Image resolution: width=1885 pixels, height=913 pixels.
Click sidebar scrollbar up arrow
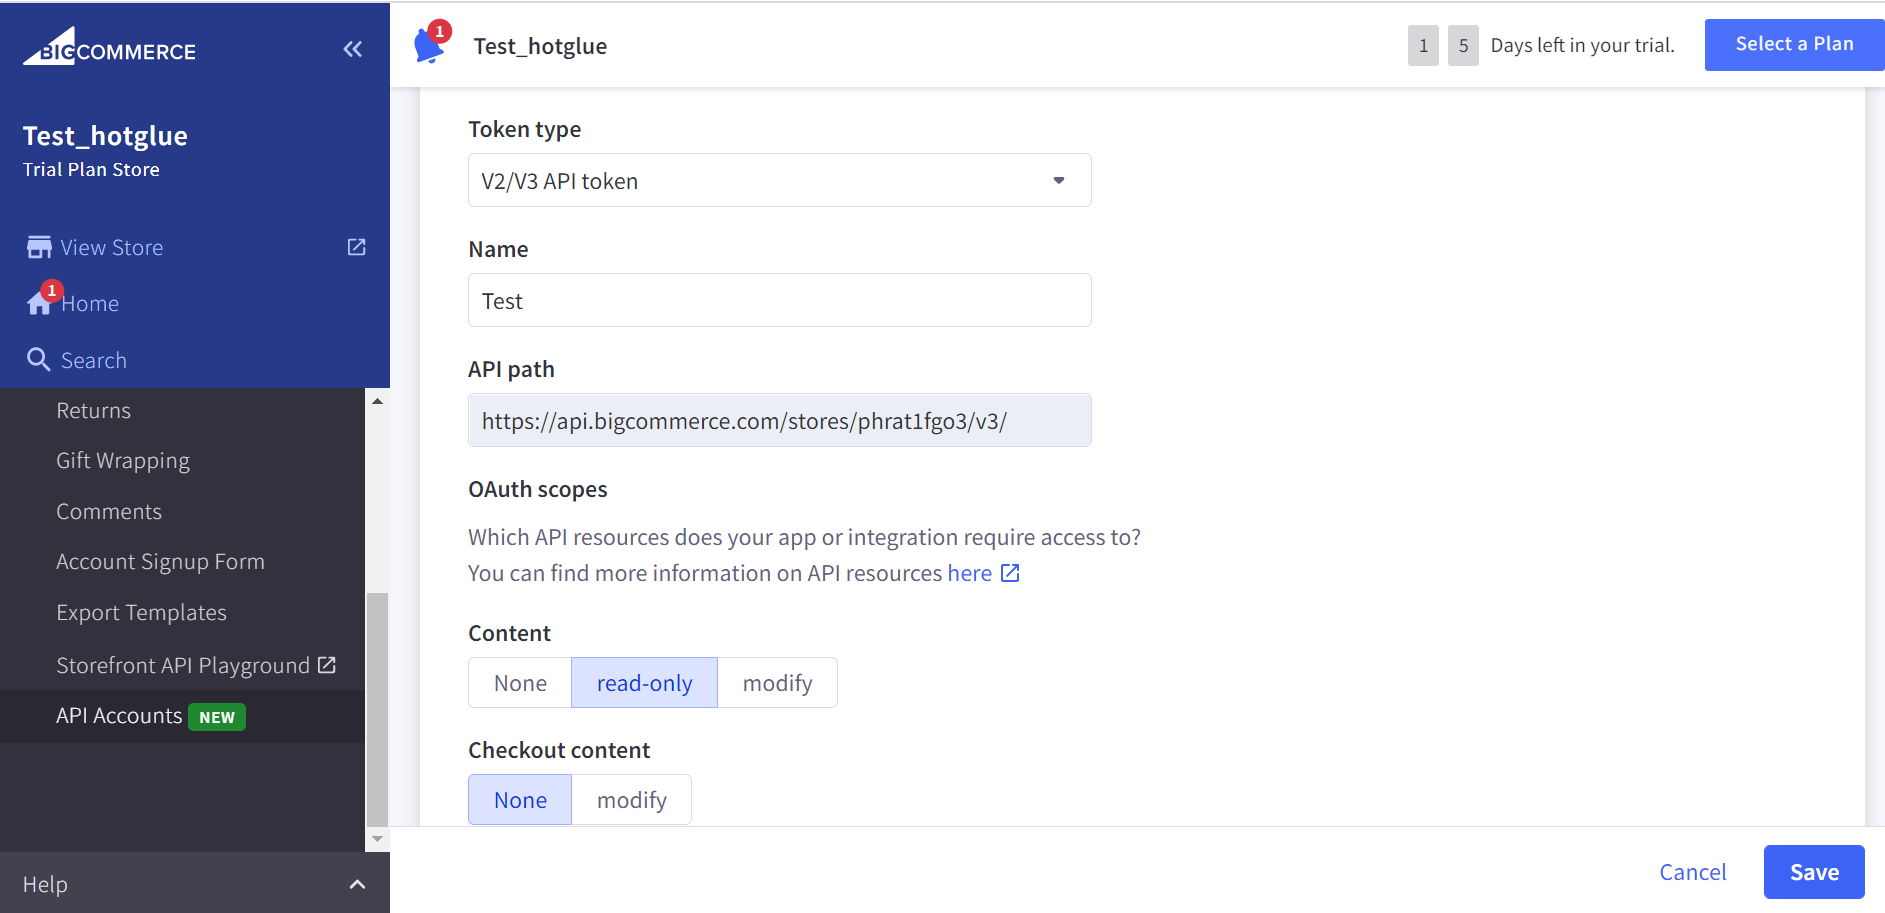377,401
